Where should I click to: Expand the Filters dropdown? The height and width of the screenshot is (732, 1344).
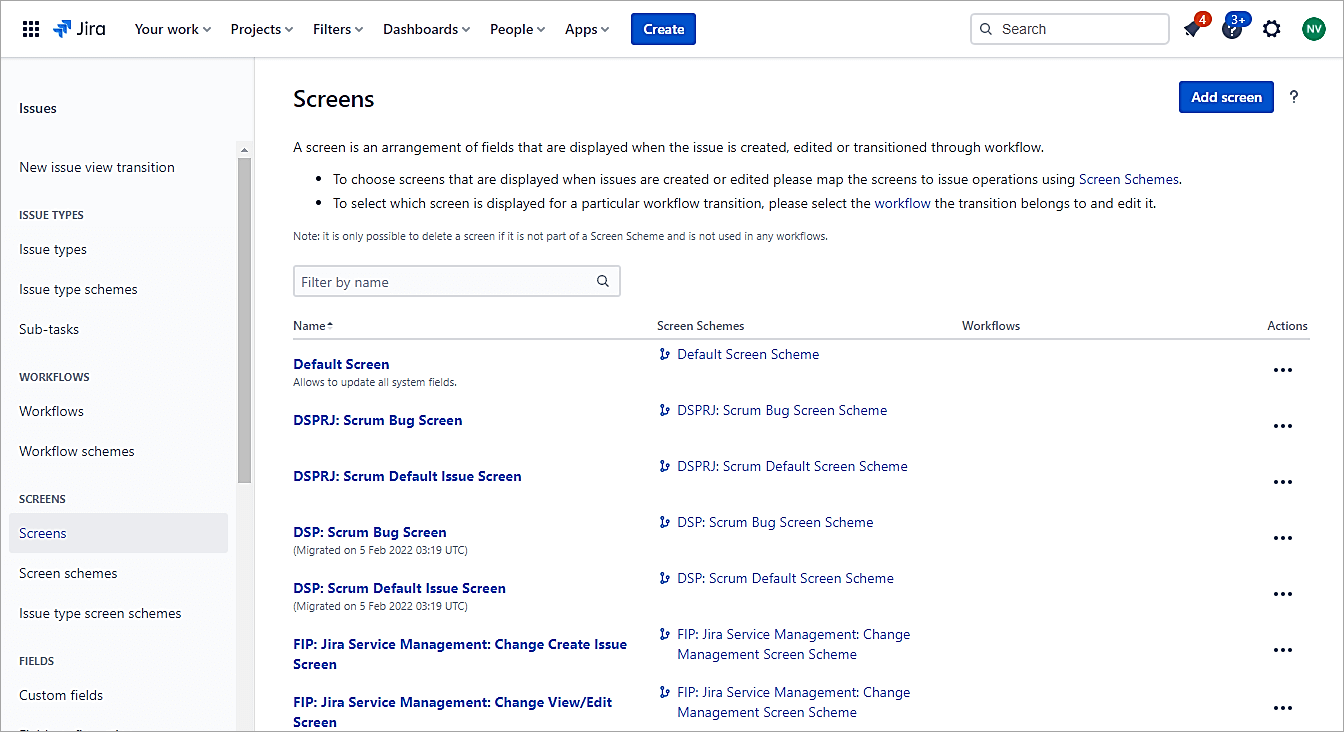(x=338, y=29)
